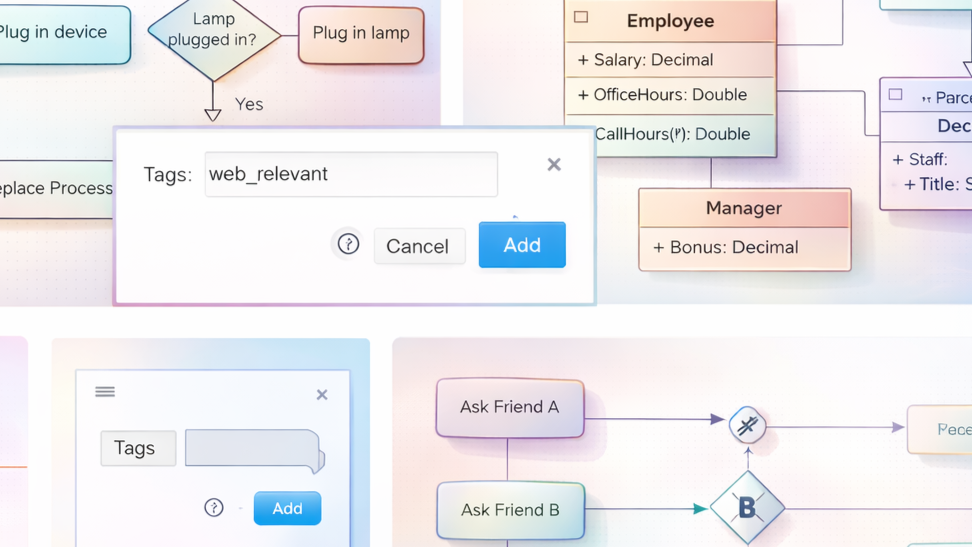The image size is (972, 547).
Task: Click the Cancel button
Action: click(x=418, y=246)
